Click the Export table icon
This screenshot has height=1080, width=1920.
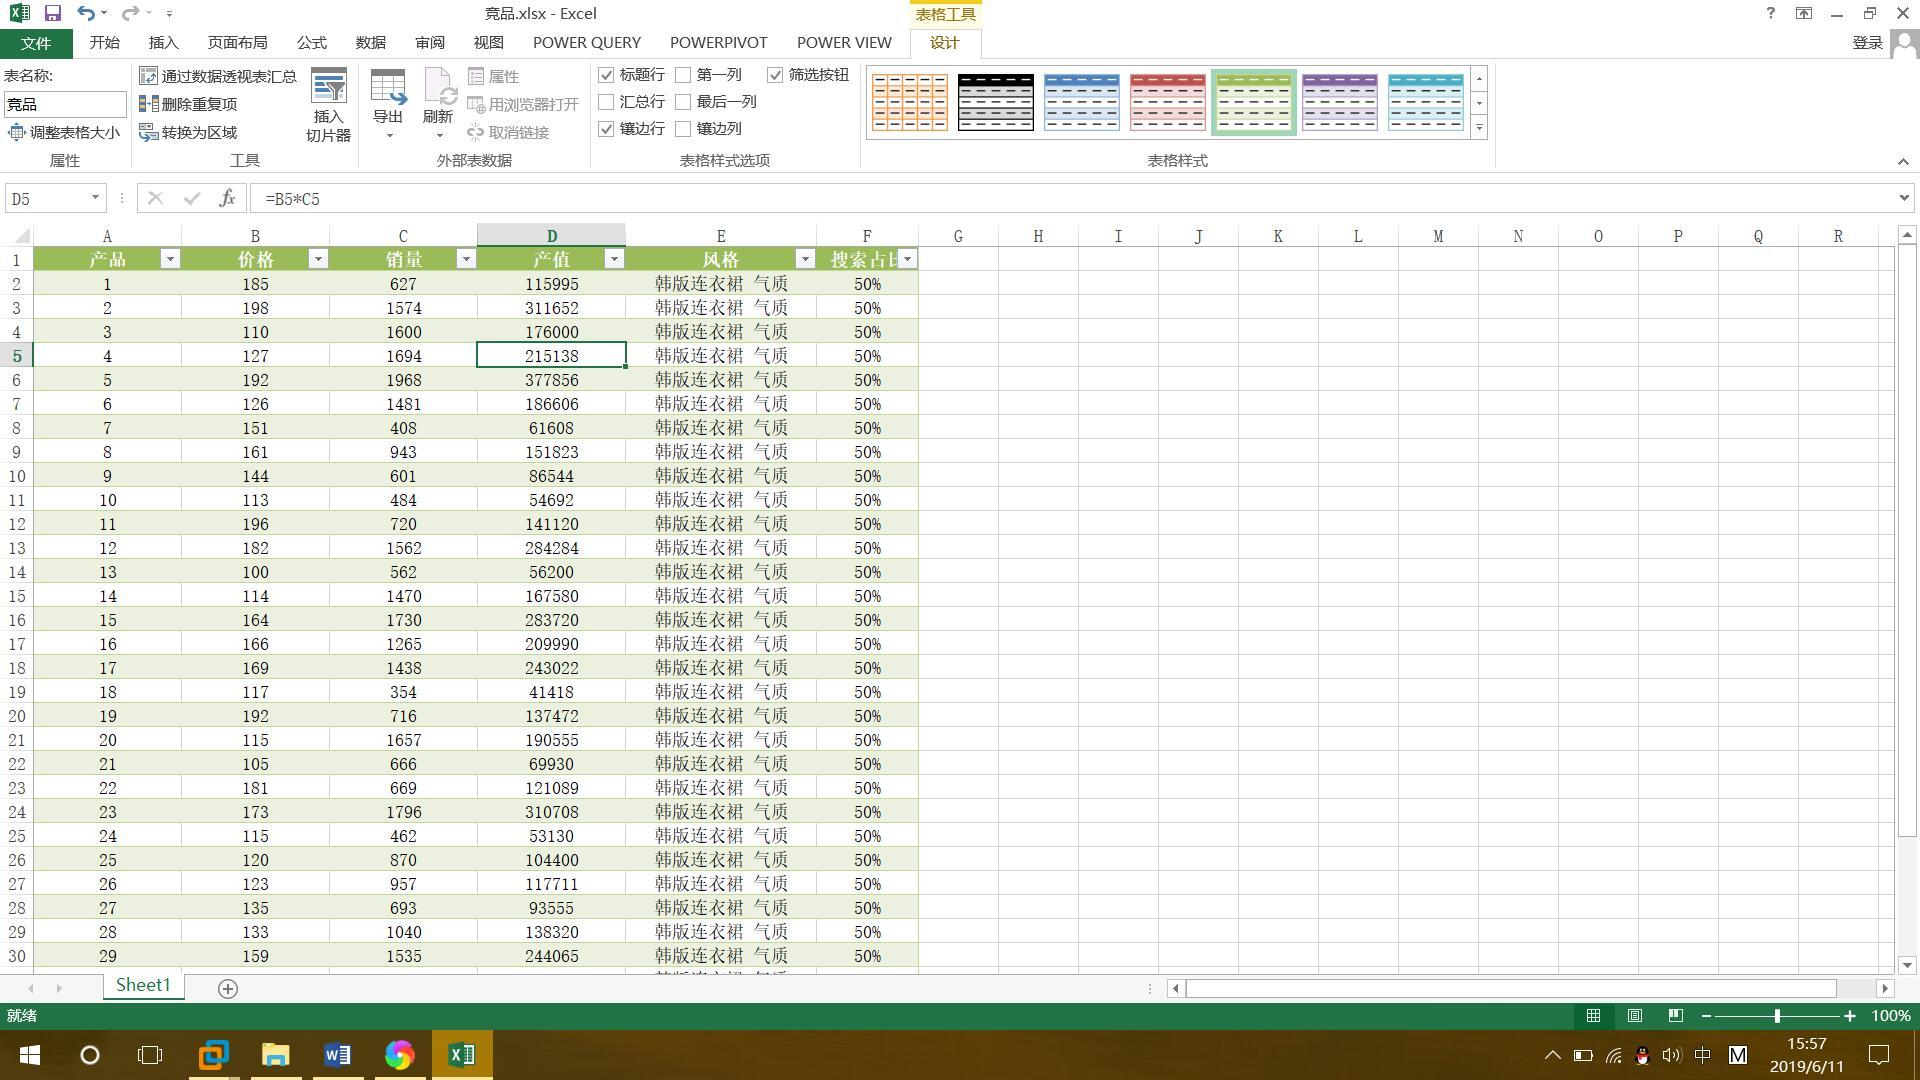tap(388, 89)
